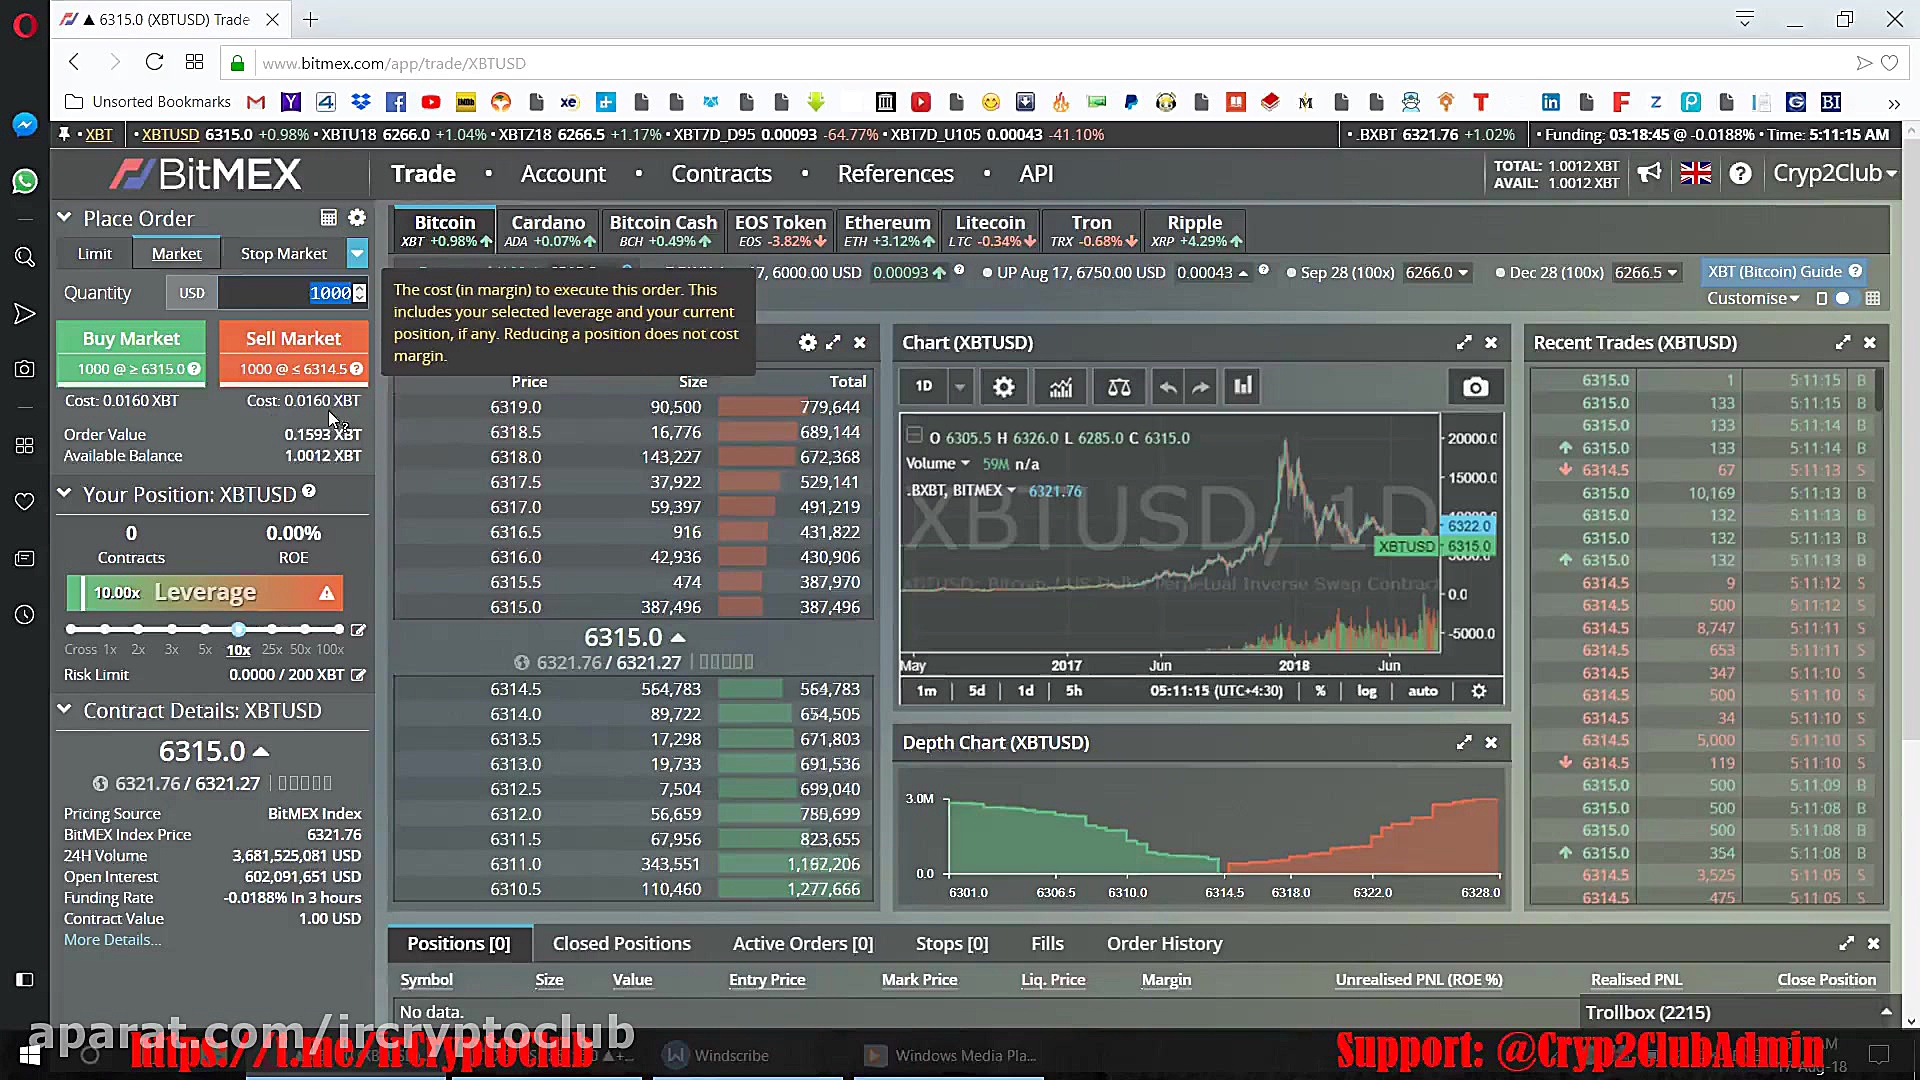Click the 10x leverage slider handle
This screenshot has height=1080, width=1920.
coord(238,629)
